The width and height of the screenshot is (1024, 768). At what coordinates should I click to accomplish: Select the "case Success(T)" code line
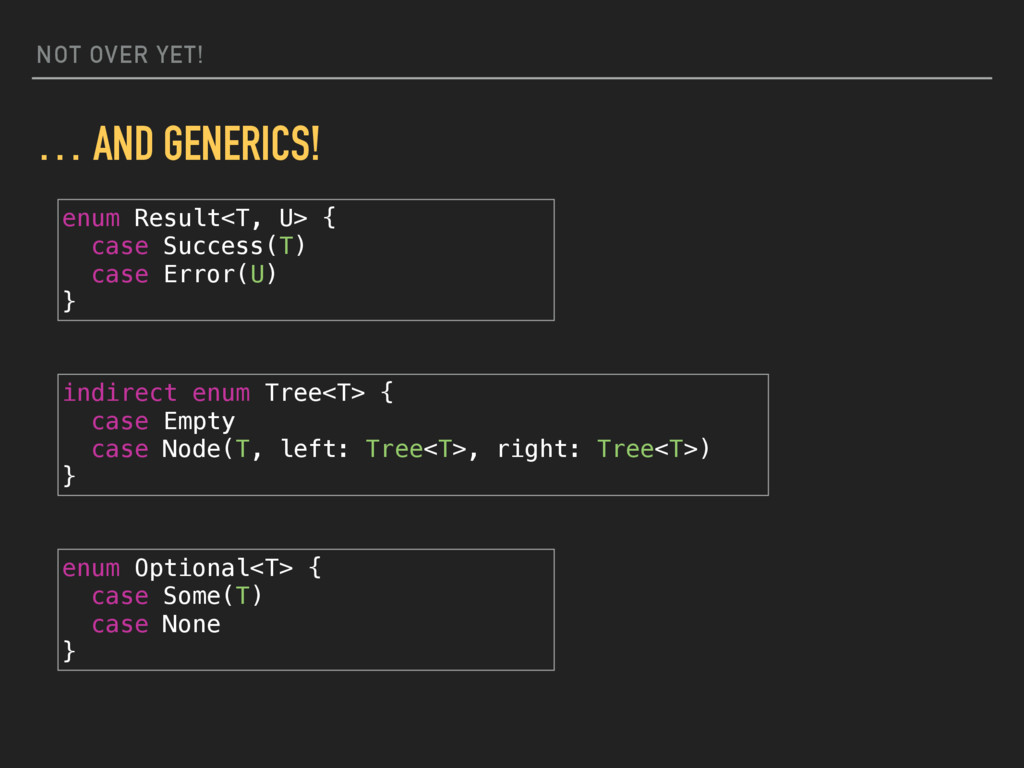point(198,246)
